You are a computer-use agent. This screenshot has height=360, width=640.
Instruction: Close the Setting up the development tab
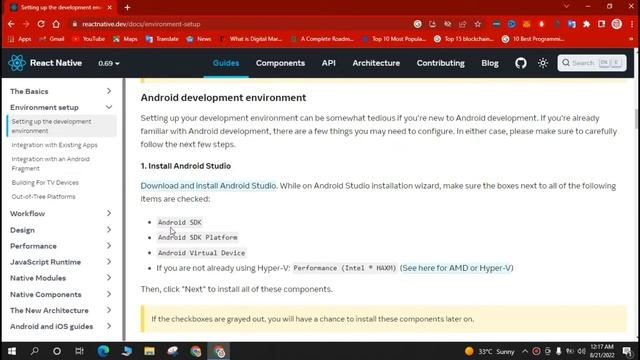tap(109, 7)
